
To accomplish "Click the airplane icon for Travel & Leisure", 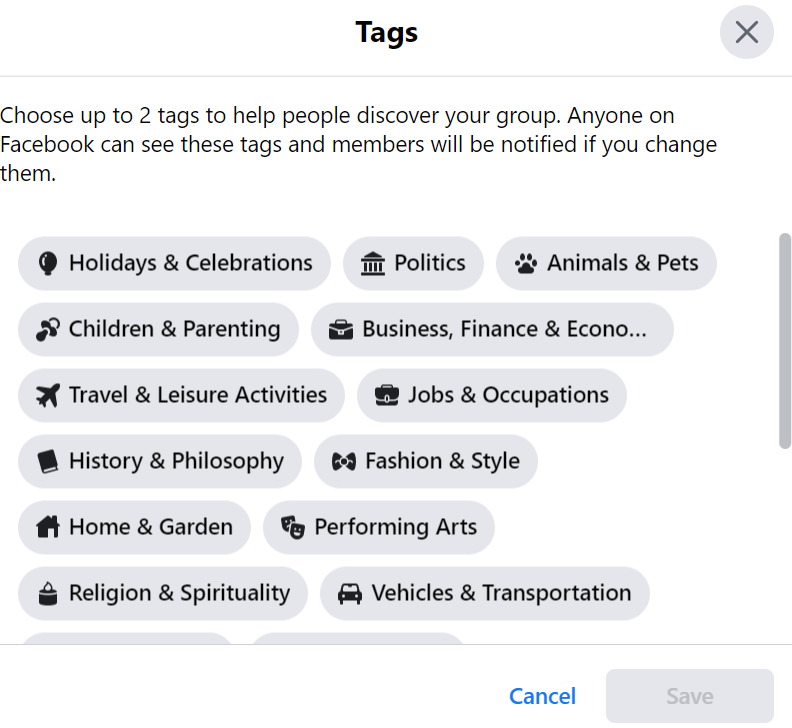I will click(x=47, y=396).
